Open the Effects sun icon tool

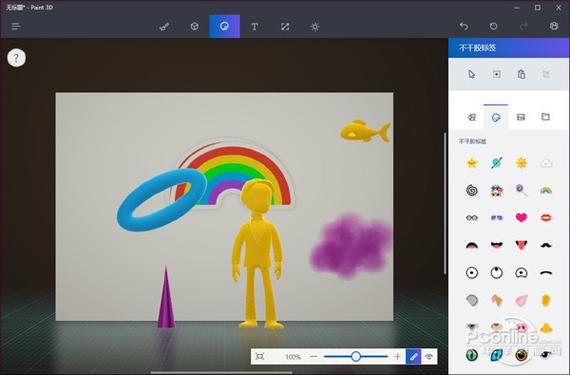315,27
